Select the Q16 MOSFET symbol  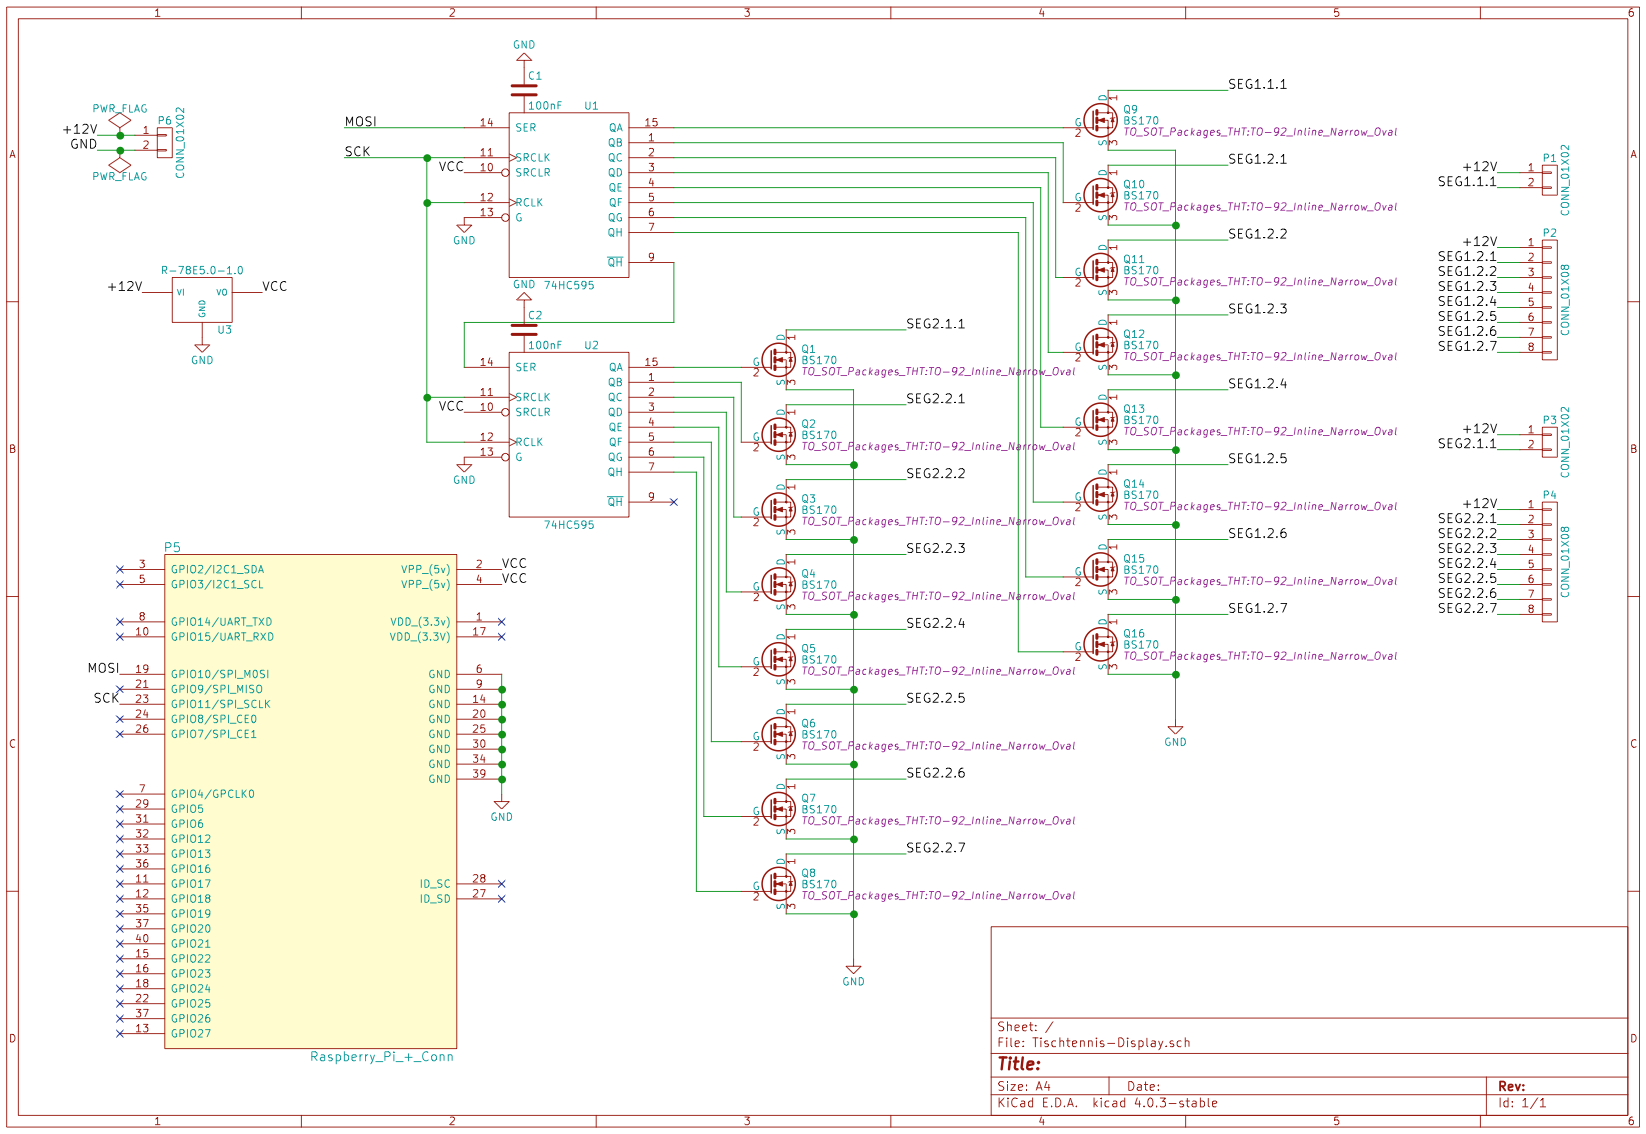[1100, 644]
